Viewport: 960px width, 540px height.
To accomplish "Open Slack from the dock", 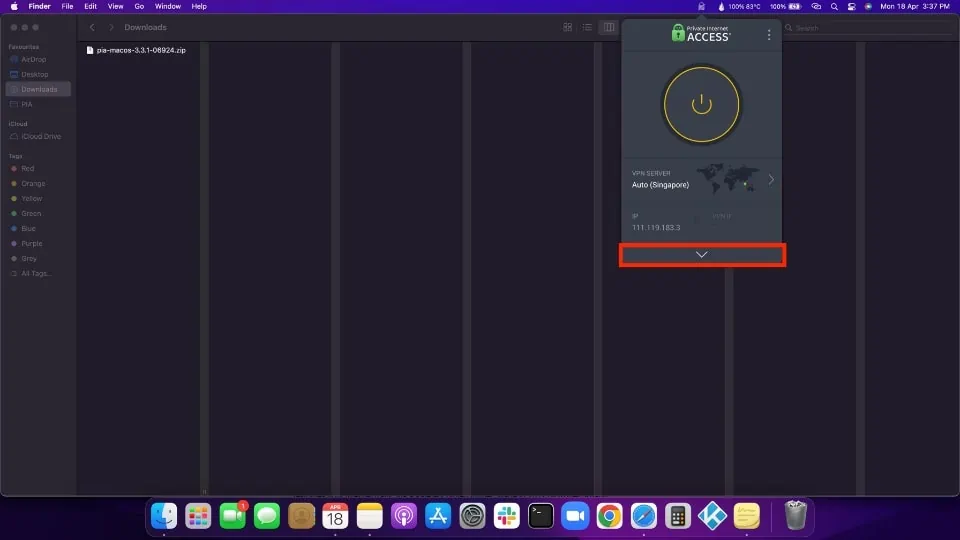I will tap(506, 516).
